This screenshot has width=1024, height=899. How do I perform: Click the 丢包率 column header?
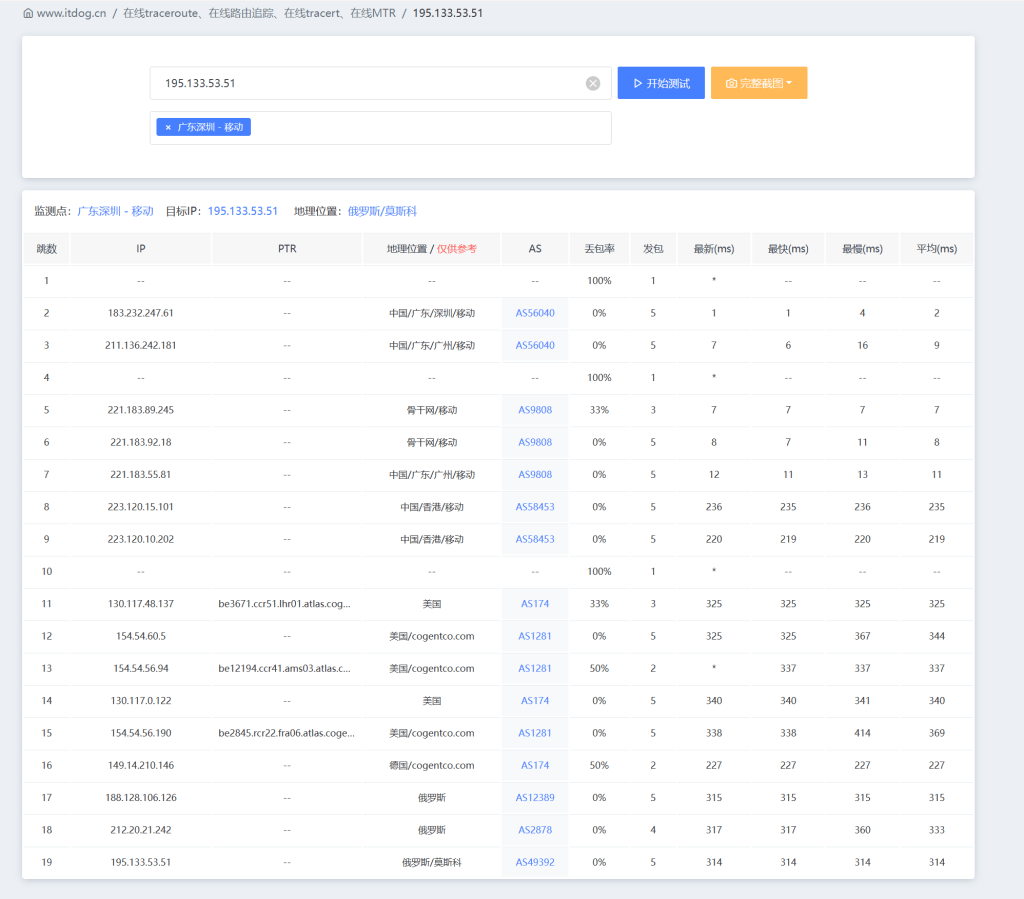(x=599, y=249)
